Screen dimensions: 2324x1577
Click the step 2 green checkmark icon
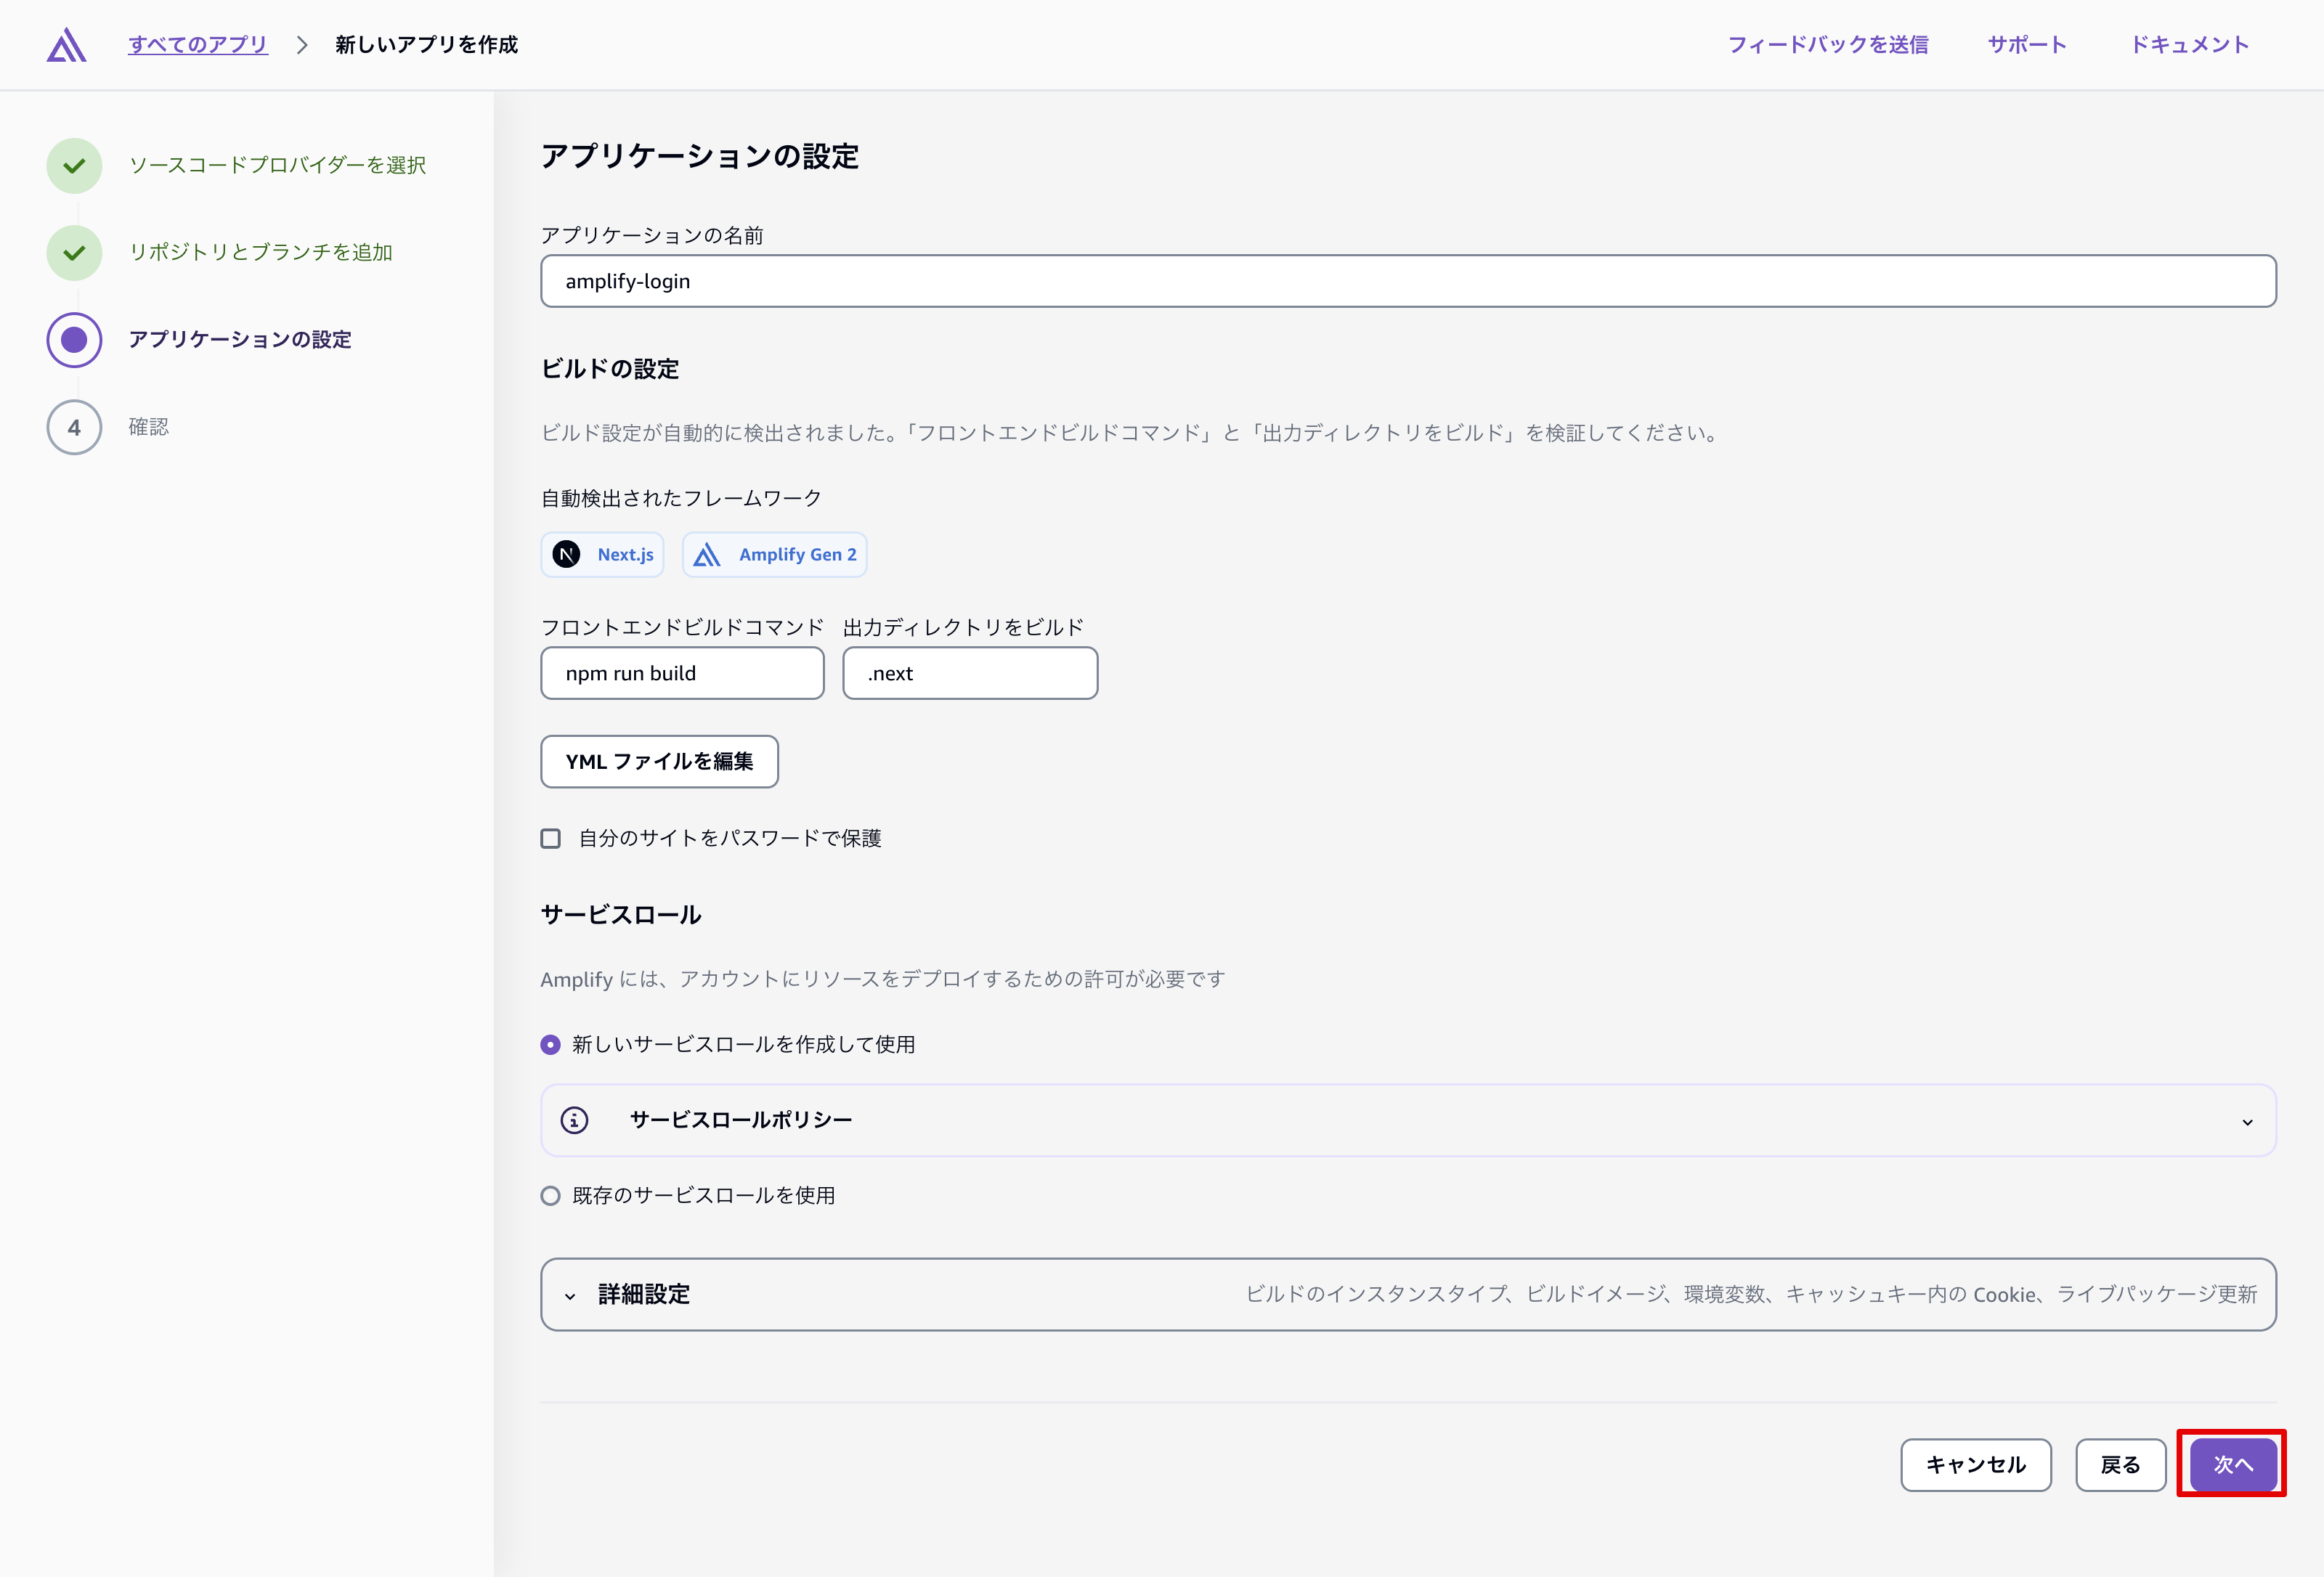[x=74, y=253]
